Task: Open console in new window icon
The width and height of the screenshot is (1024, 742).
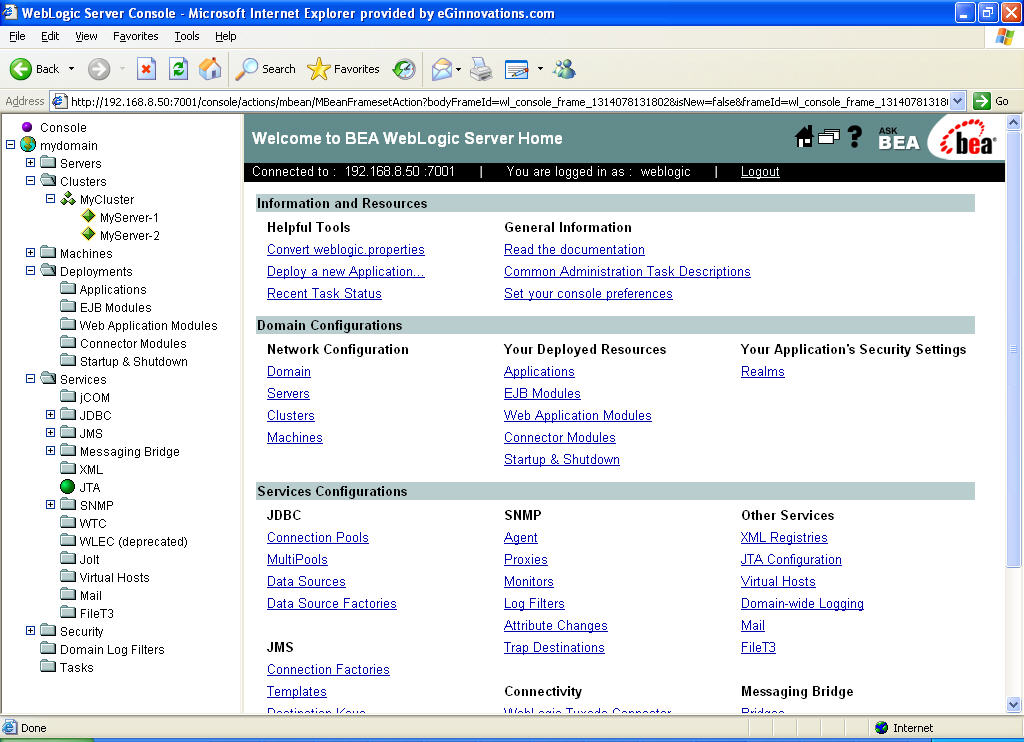Action: [x=829, y=137]
